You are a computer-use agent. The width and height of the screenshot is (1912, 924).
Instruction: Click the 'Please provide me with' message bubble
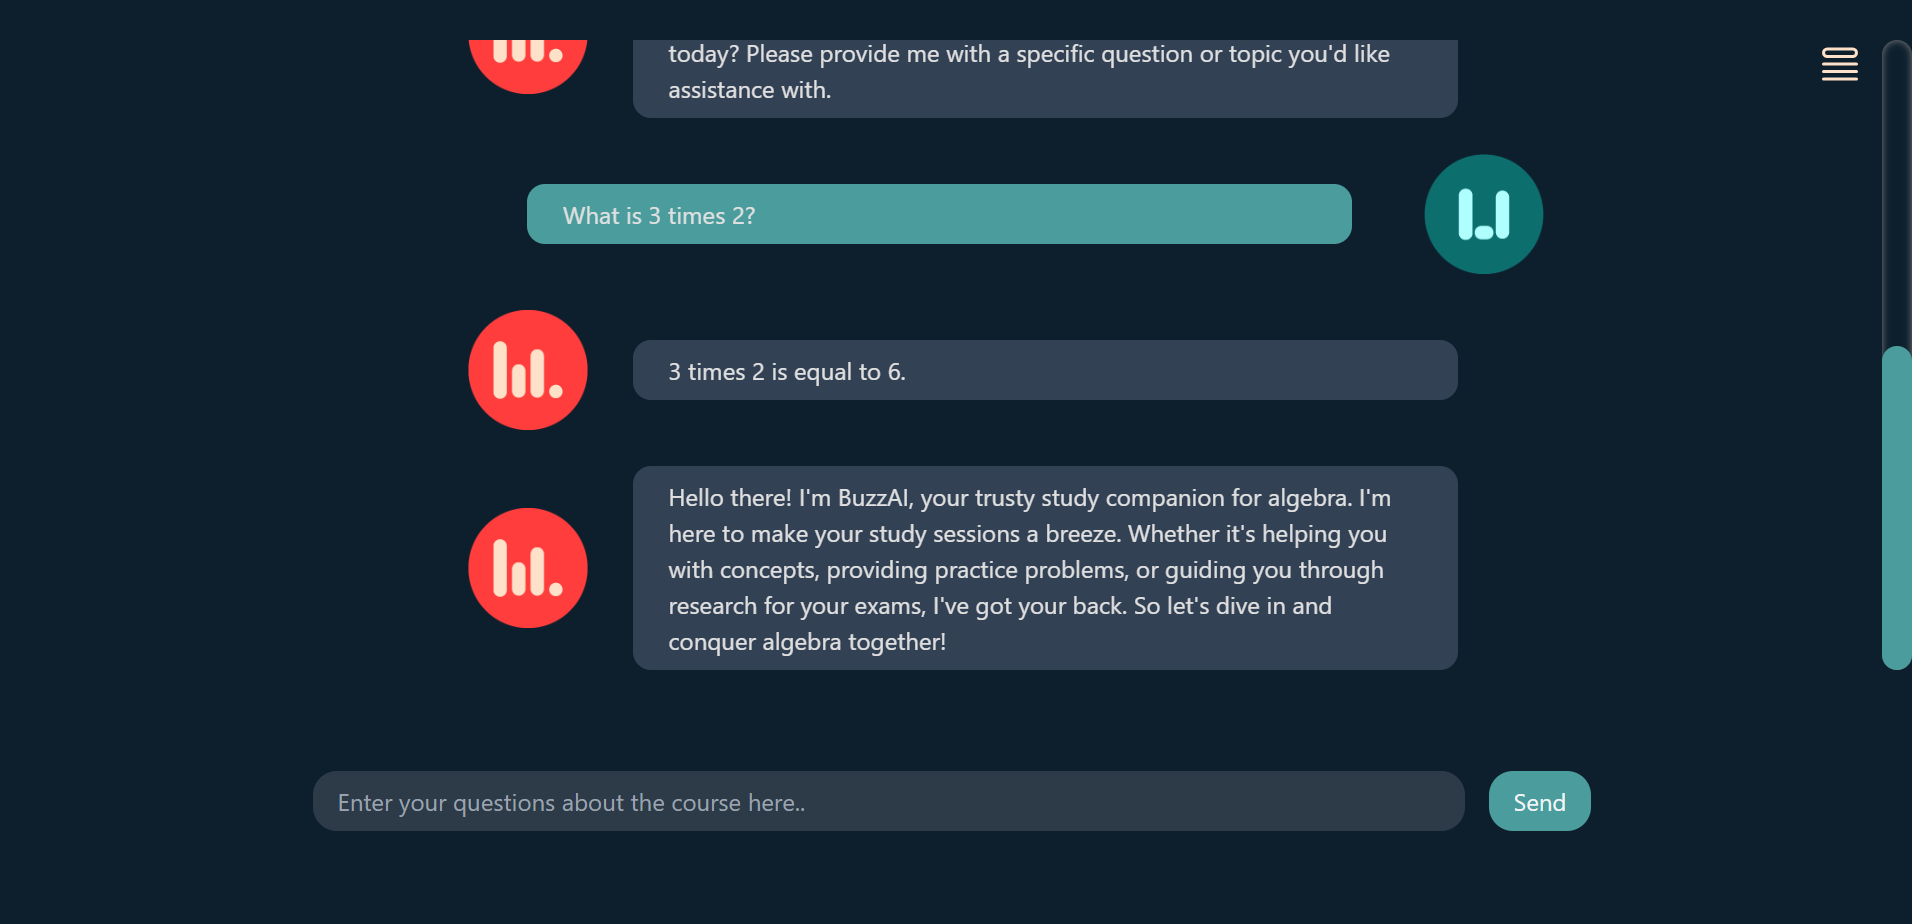1045,79
